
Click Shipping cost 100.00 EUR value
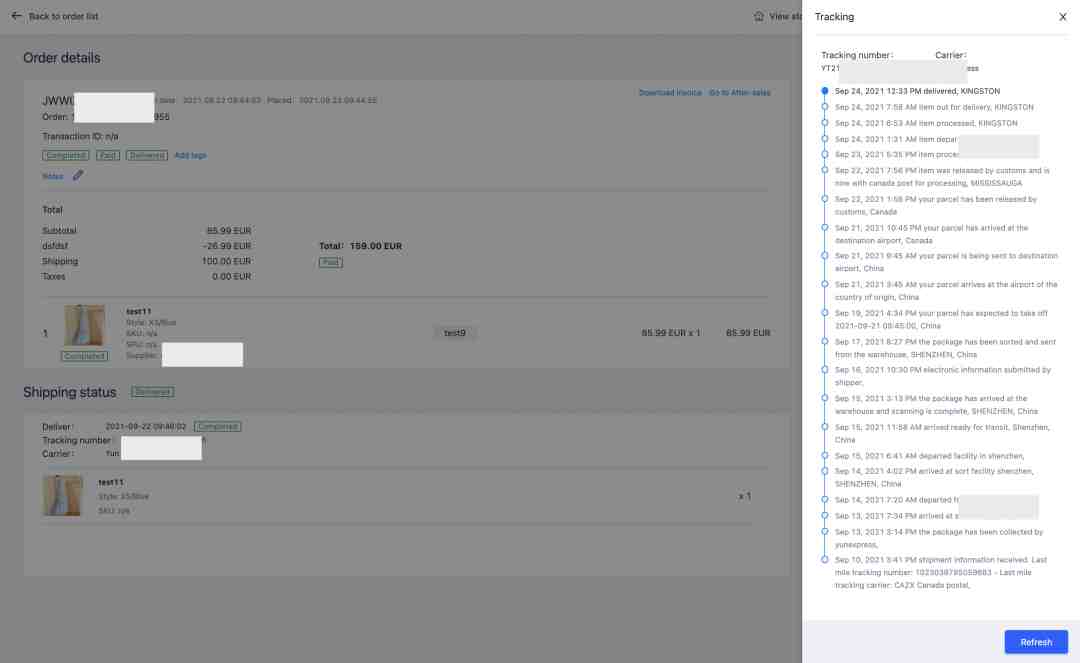tap(227, 261)
